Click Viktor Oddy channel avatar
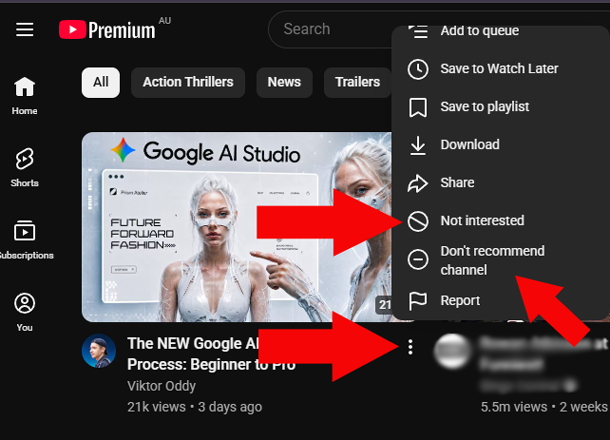The height and width of the screenshot is (440, 610). coord(99,351)
